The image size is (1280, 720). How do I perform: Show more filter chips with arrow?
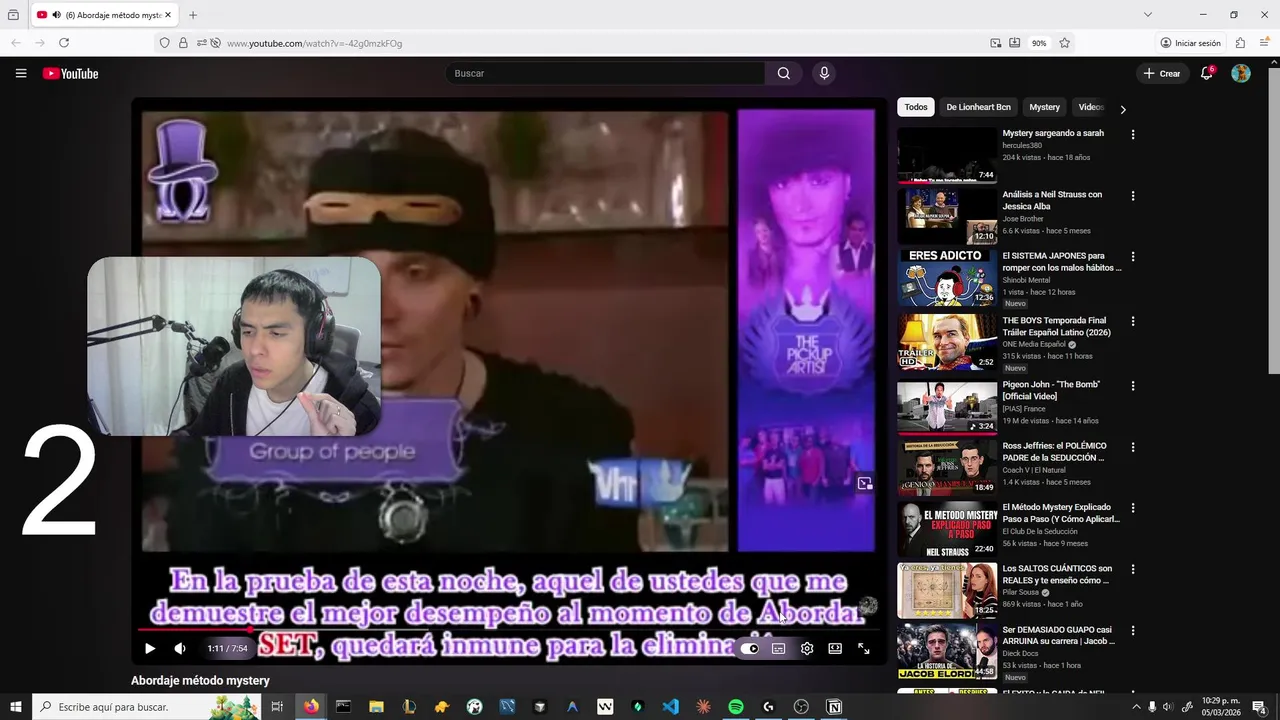(x=1122, y=109)
